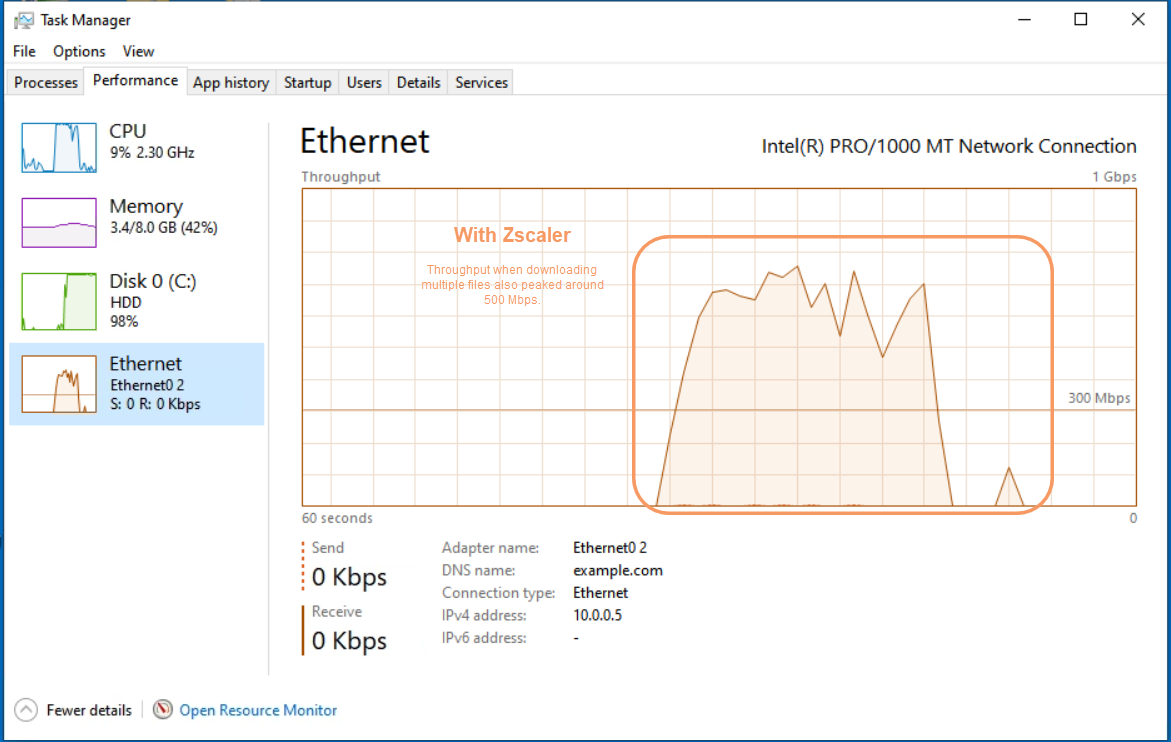Switch to the App history tab
Image resolution: width=1171 pixels, height=742 pixels.
[230, 83]
